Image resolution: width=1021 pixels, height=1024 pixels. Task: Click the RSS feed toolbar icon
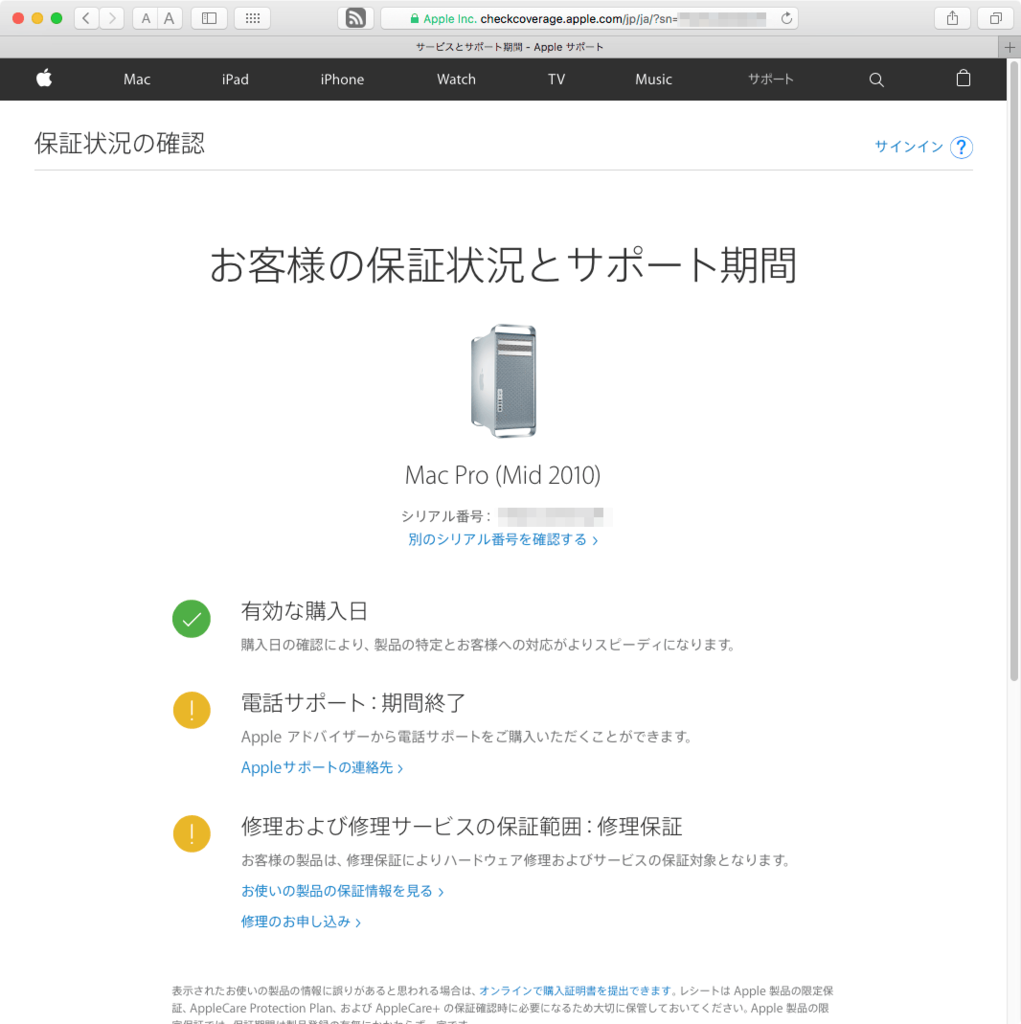355,18
